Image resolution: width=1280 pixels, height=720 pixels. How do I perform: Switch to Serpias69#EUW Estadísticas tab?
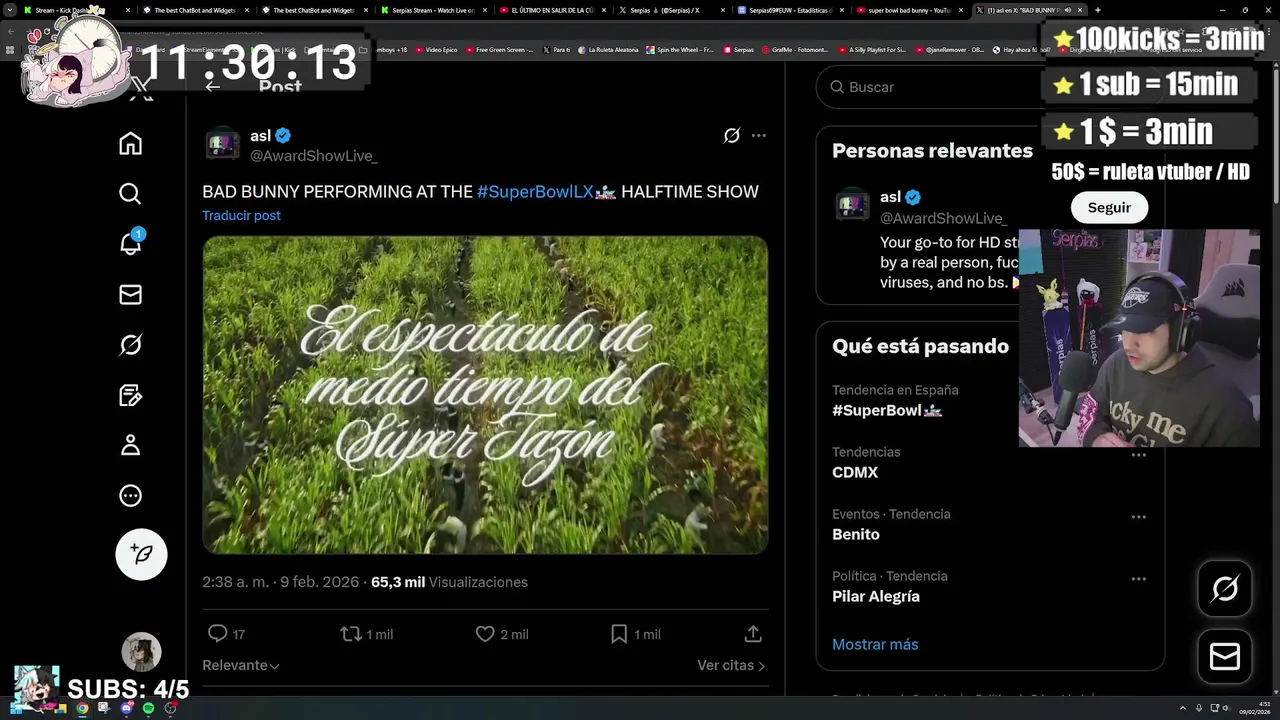(x=790, y=10)
